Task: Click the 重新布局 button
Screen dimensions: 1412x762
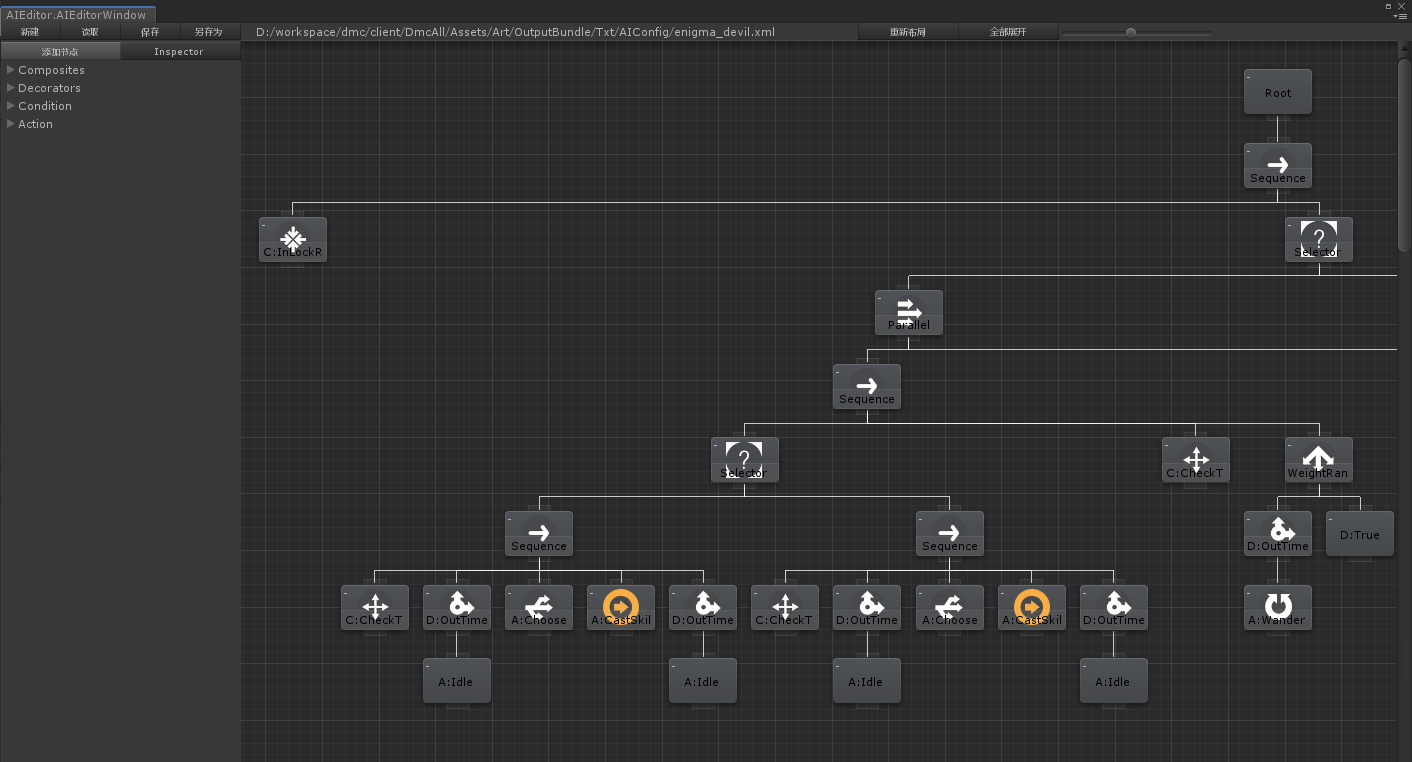Action: pyautogui.click(x=908, y=32)
